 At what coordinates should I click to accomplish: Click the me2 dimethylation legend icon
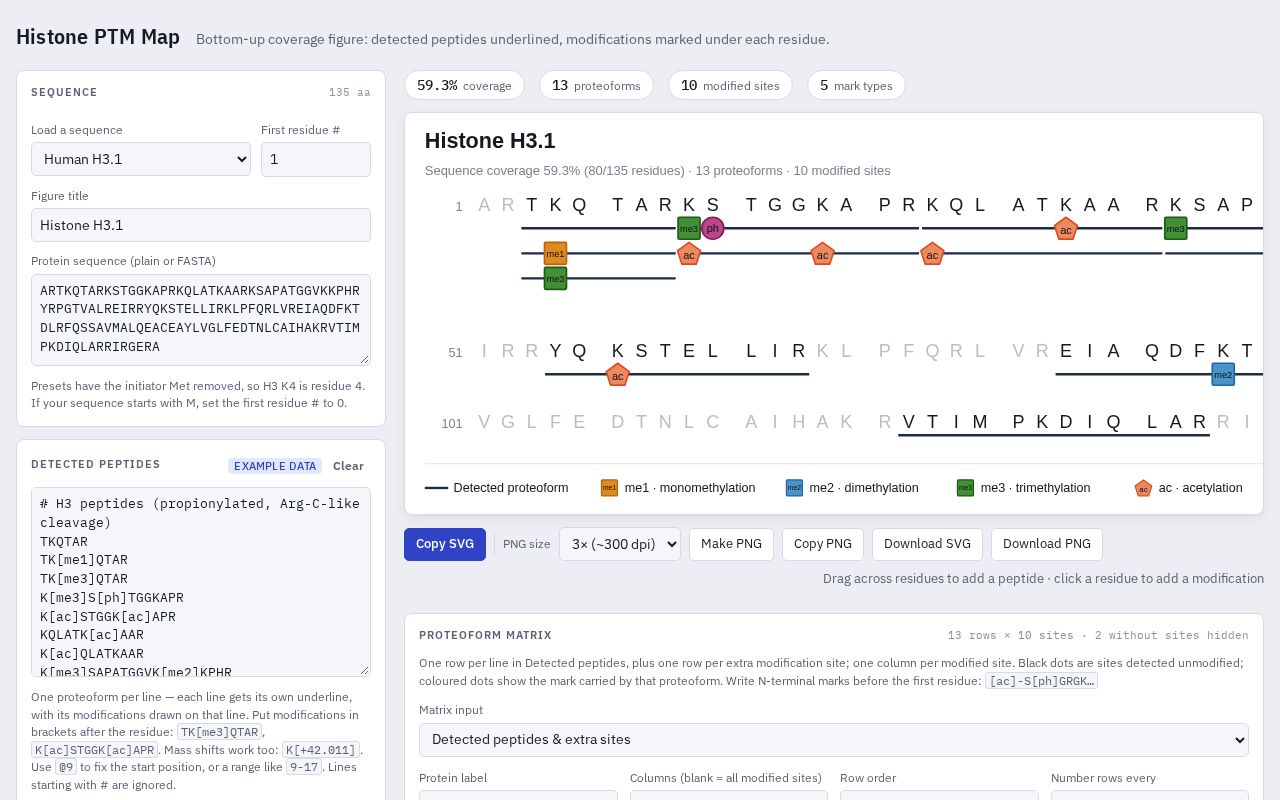[x=794, y=488]
